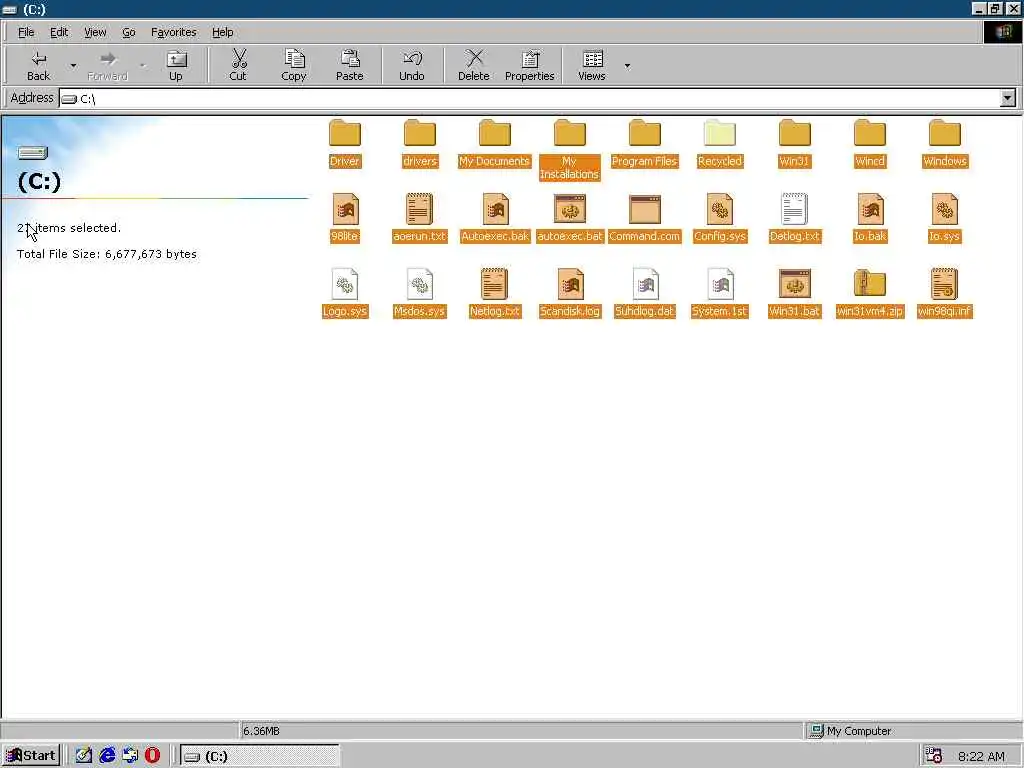1024x768 pixels.
Task: Open the File menu
Action: click(26, 32)
